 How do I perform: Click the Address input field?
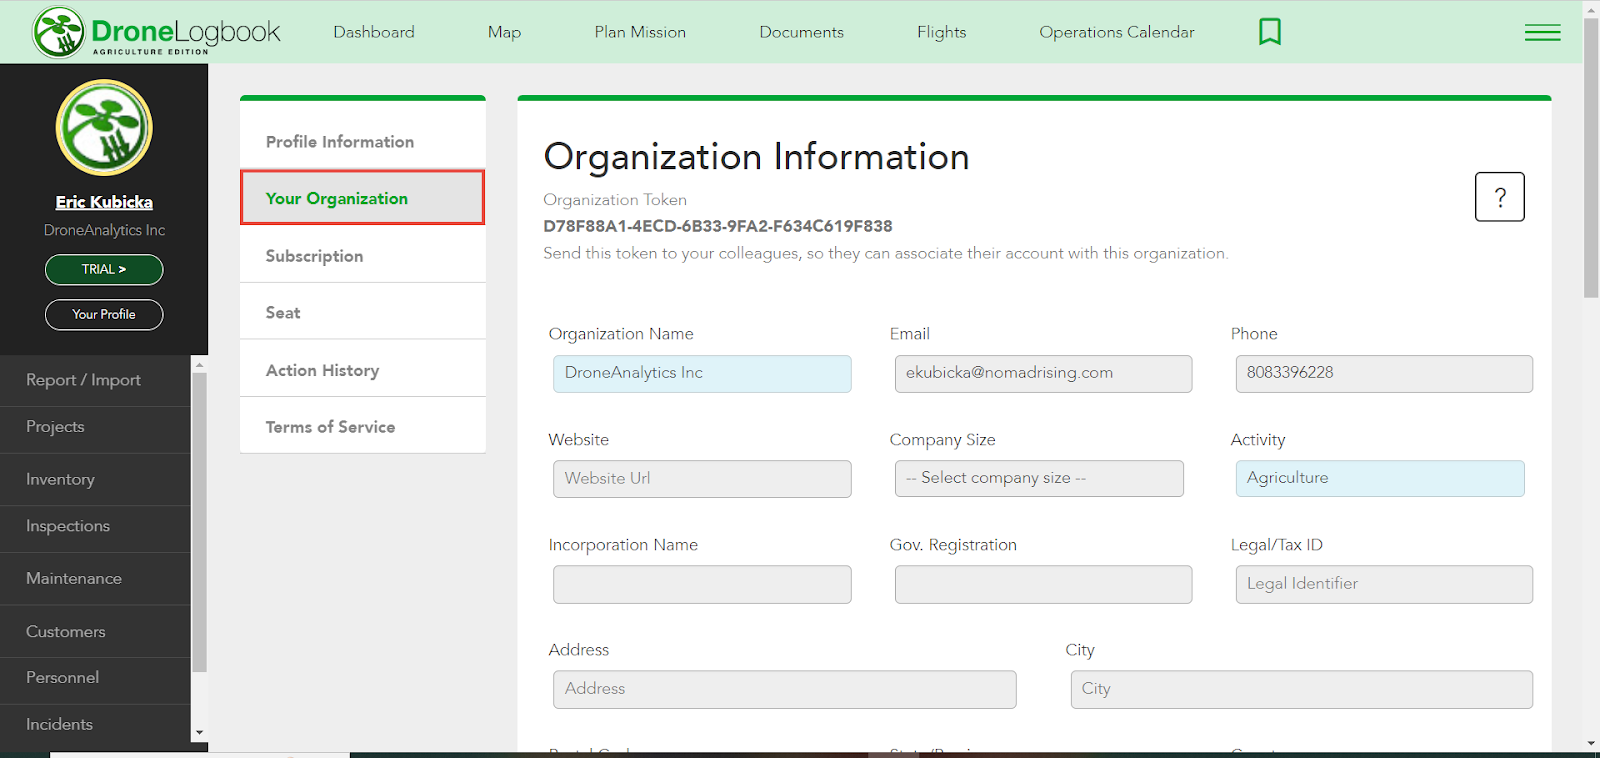tap(785, 689)
